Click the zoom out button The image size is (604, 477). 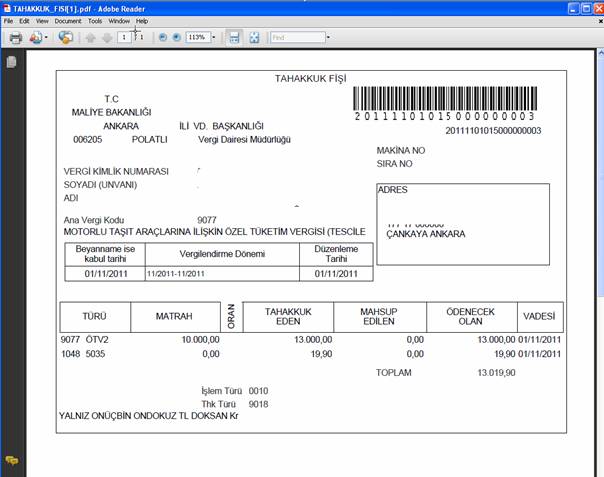163,38
